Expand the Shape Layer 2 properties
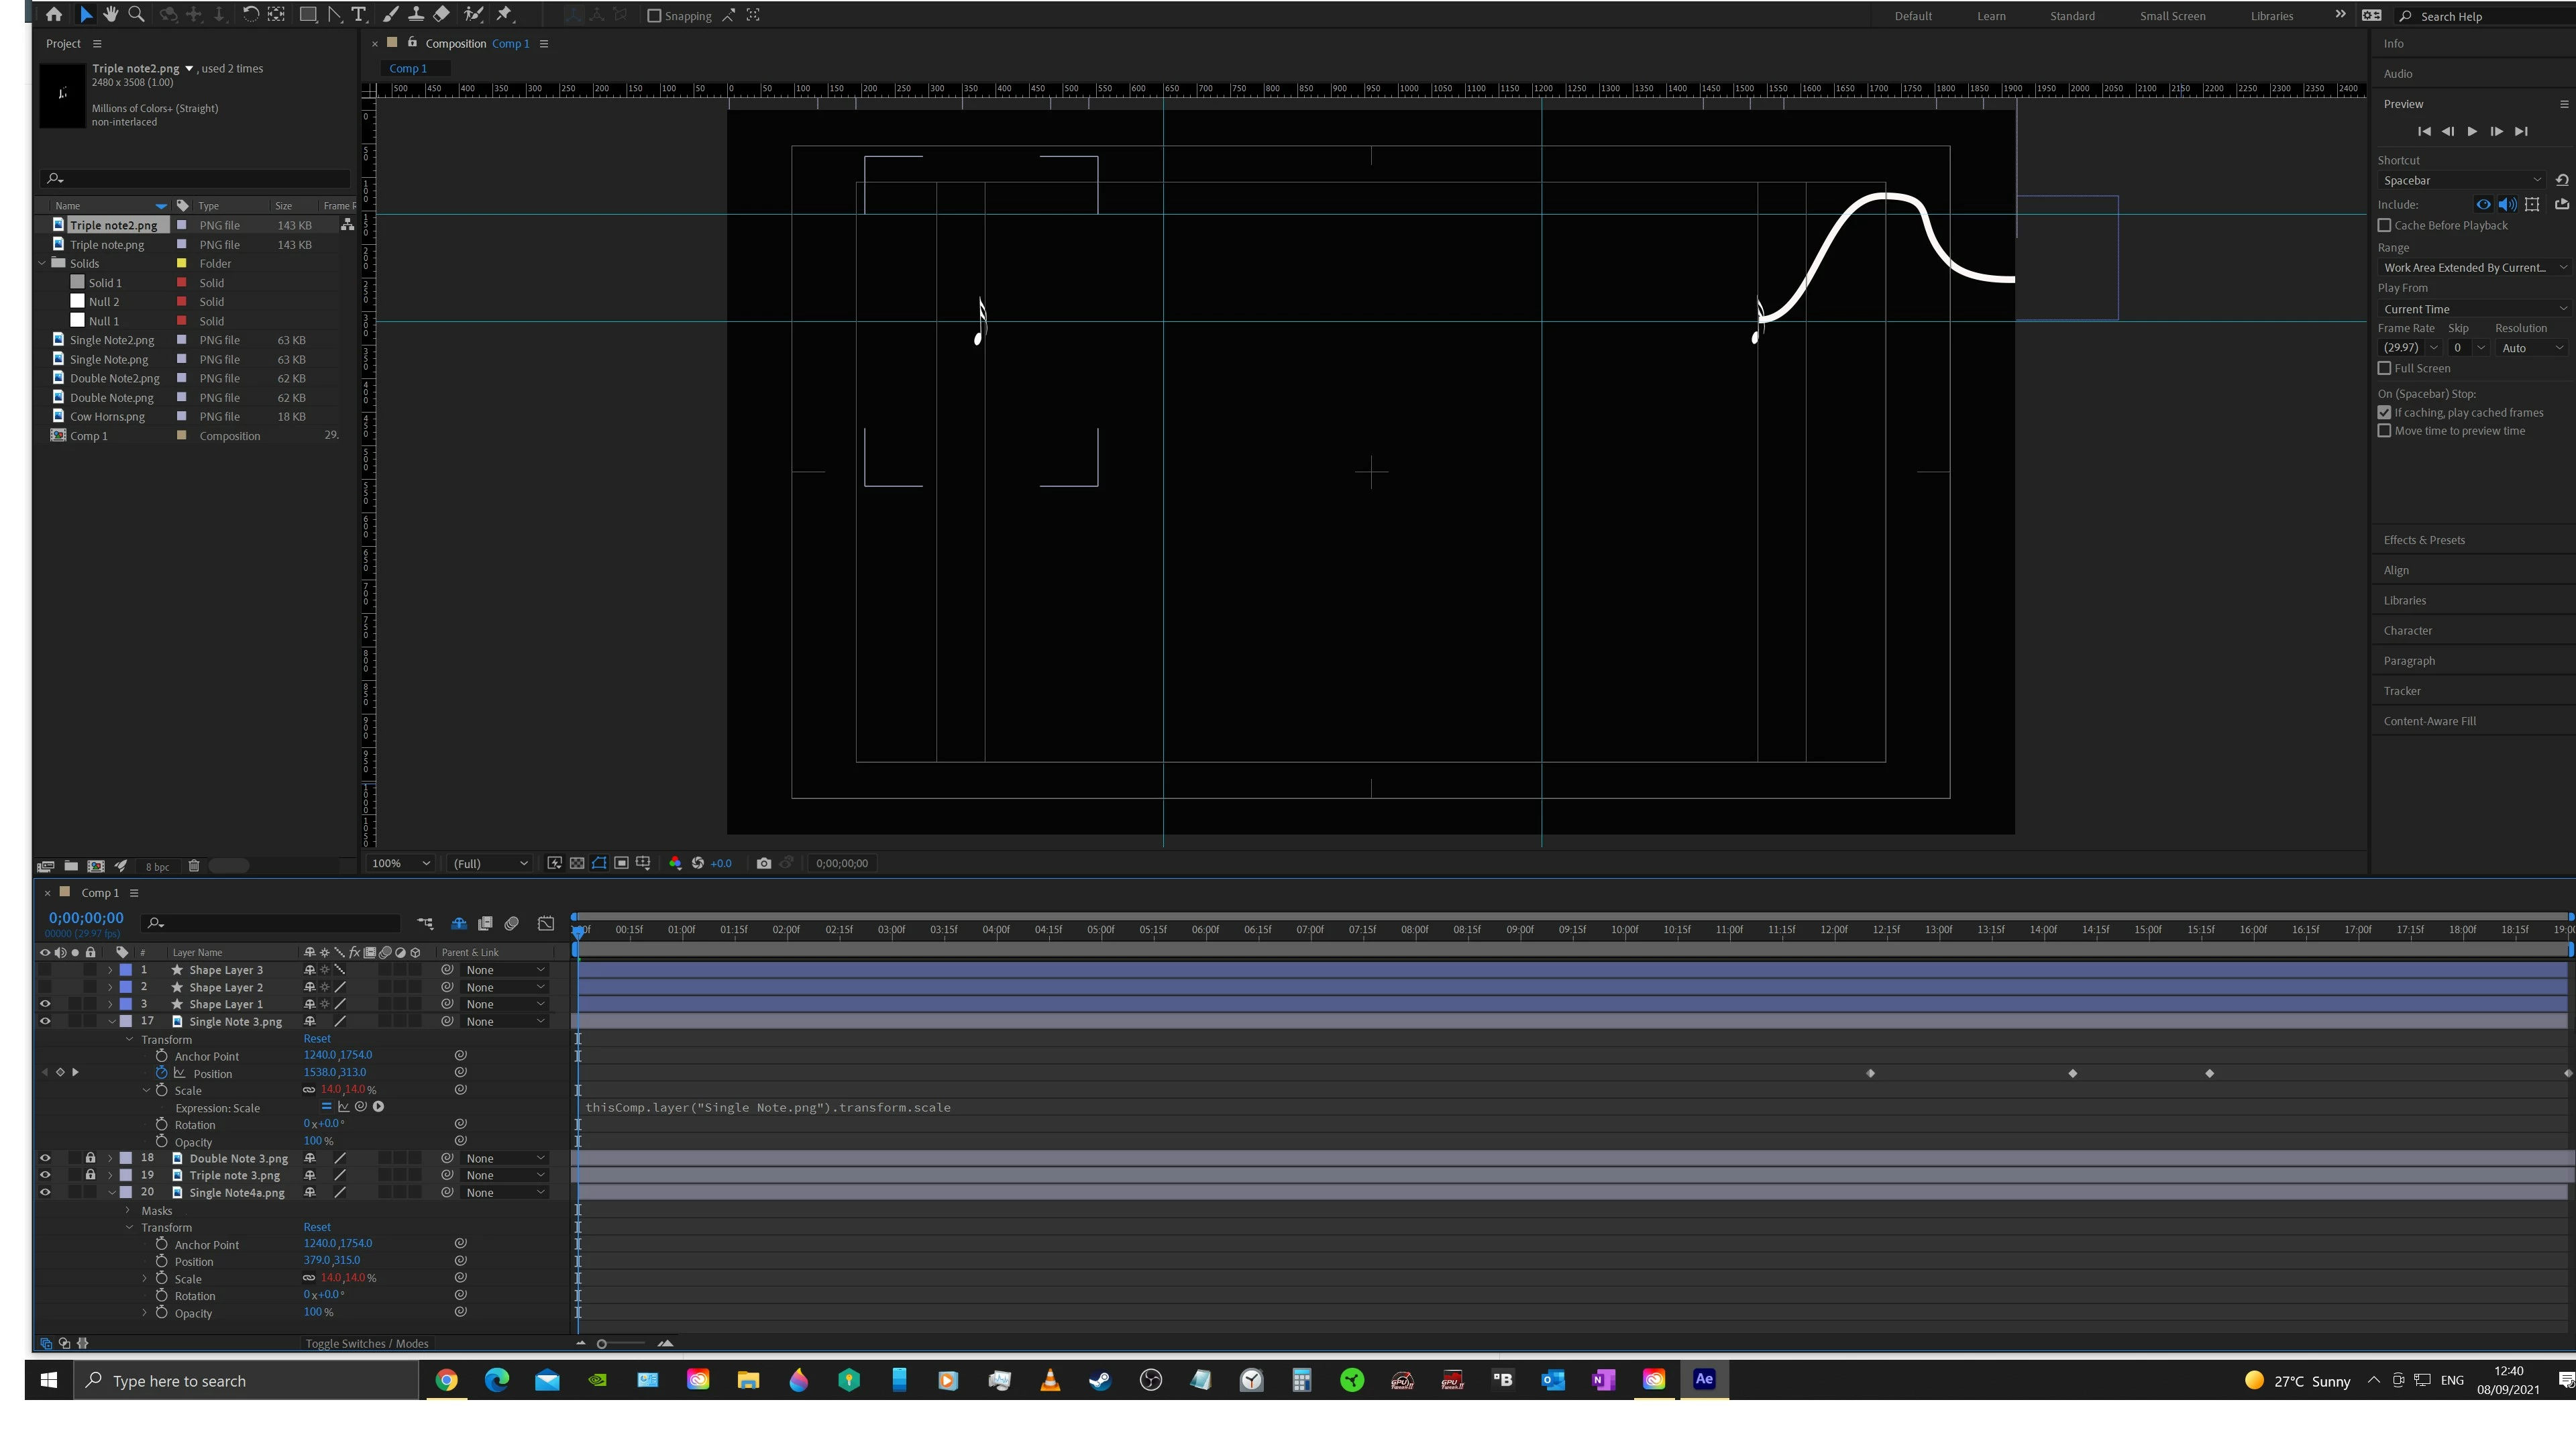The image size is (2576, 1449). [110, 988]
